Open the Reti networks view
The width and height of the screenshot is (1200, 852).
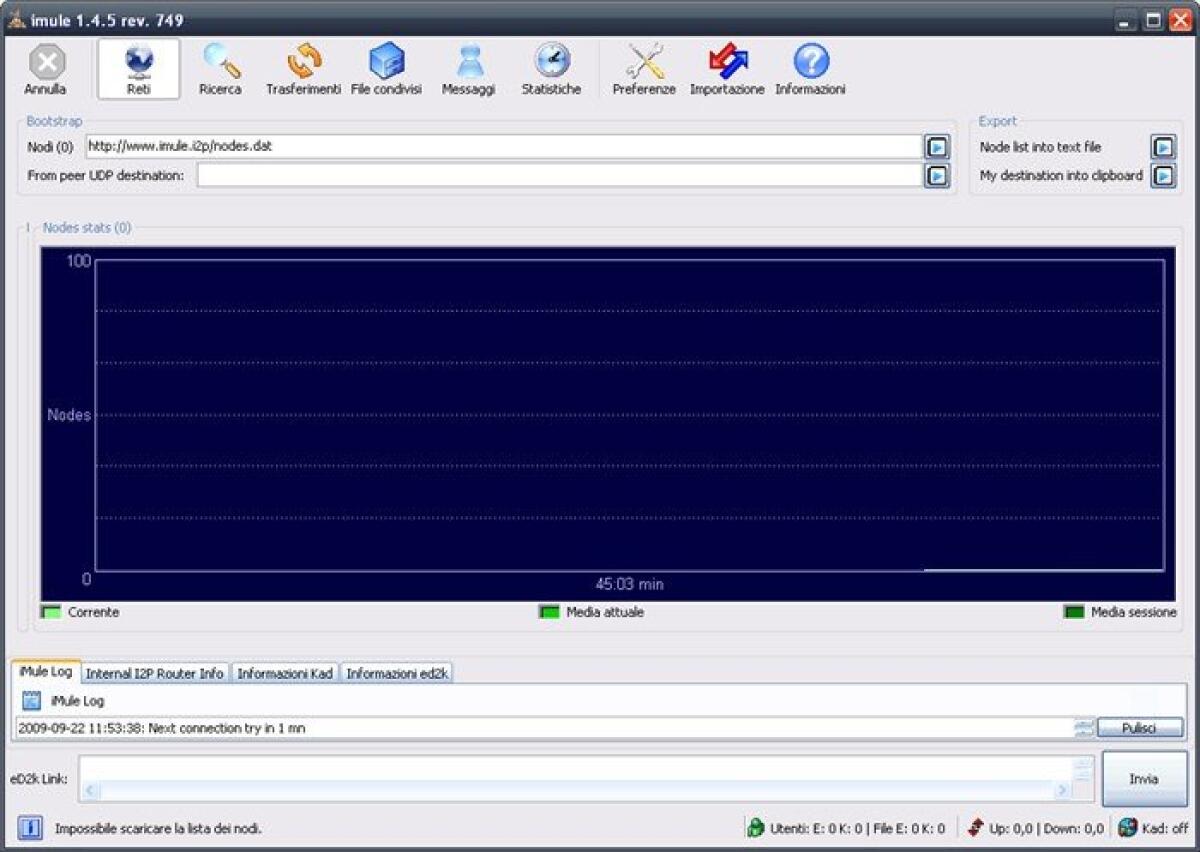pos(139,68)
